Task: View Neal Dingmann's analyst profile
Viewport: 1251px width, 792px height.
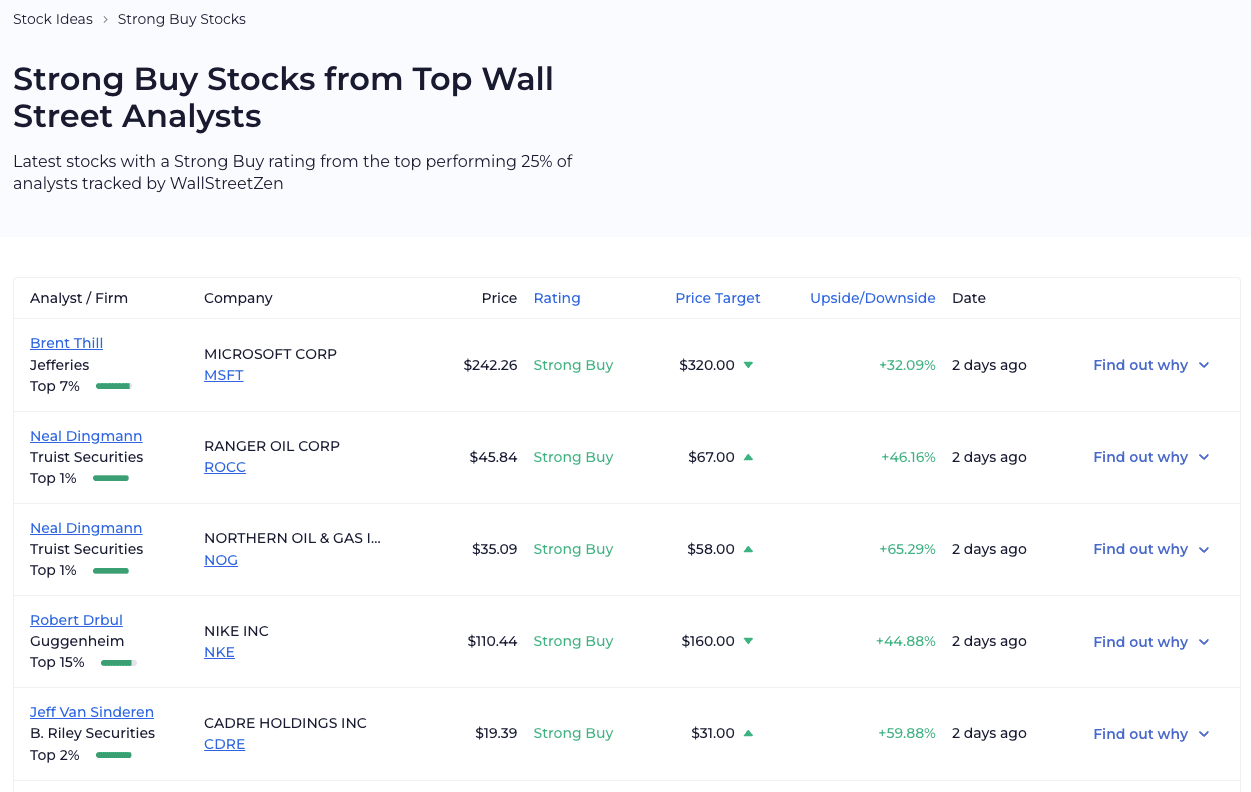Action: tap(86, 435)
